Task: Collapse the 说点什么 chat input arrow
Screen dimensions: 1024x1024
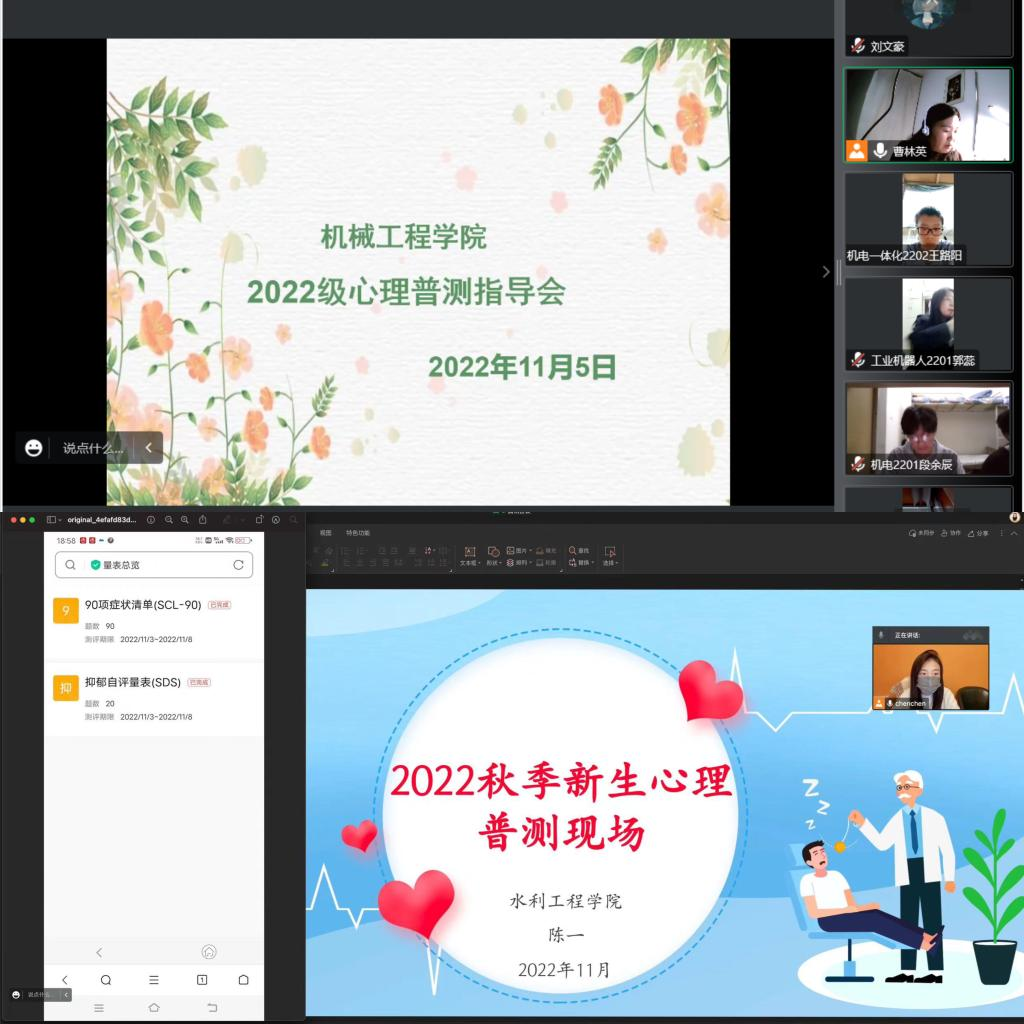Action: tap(148, 448)
